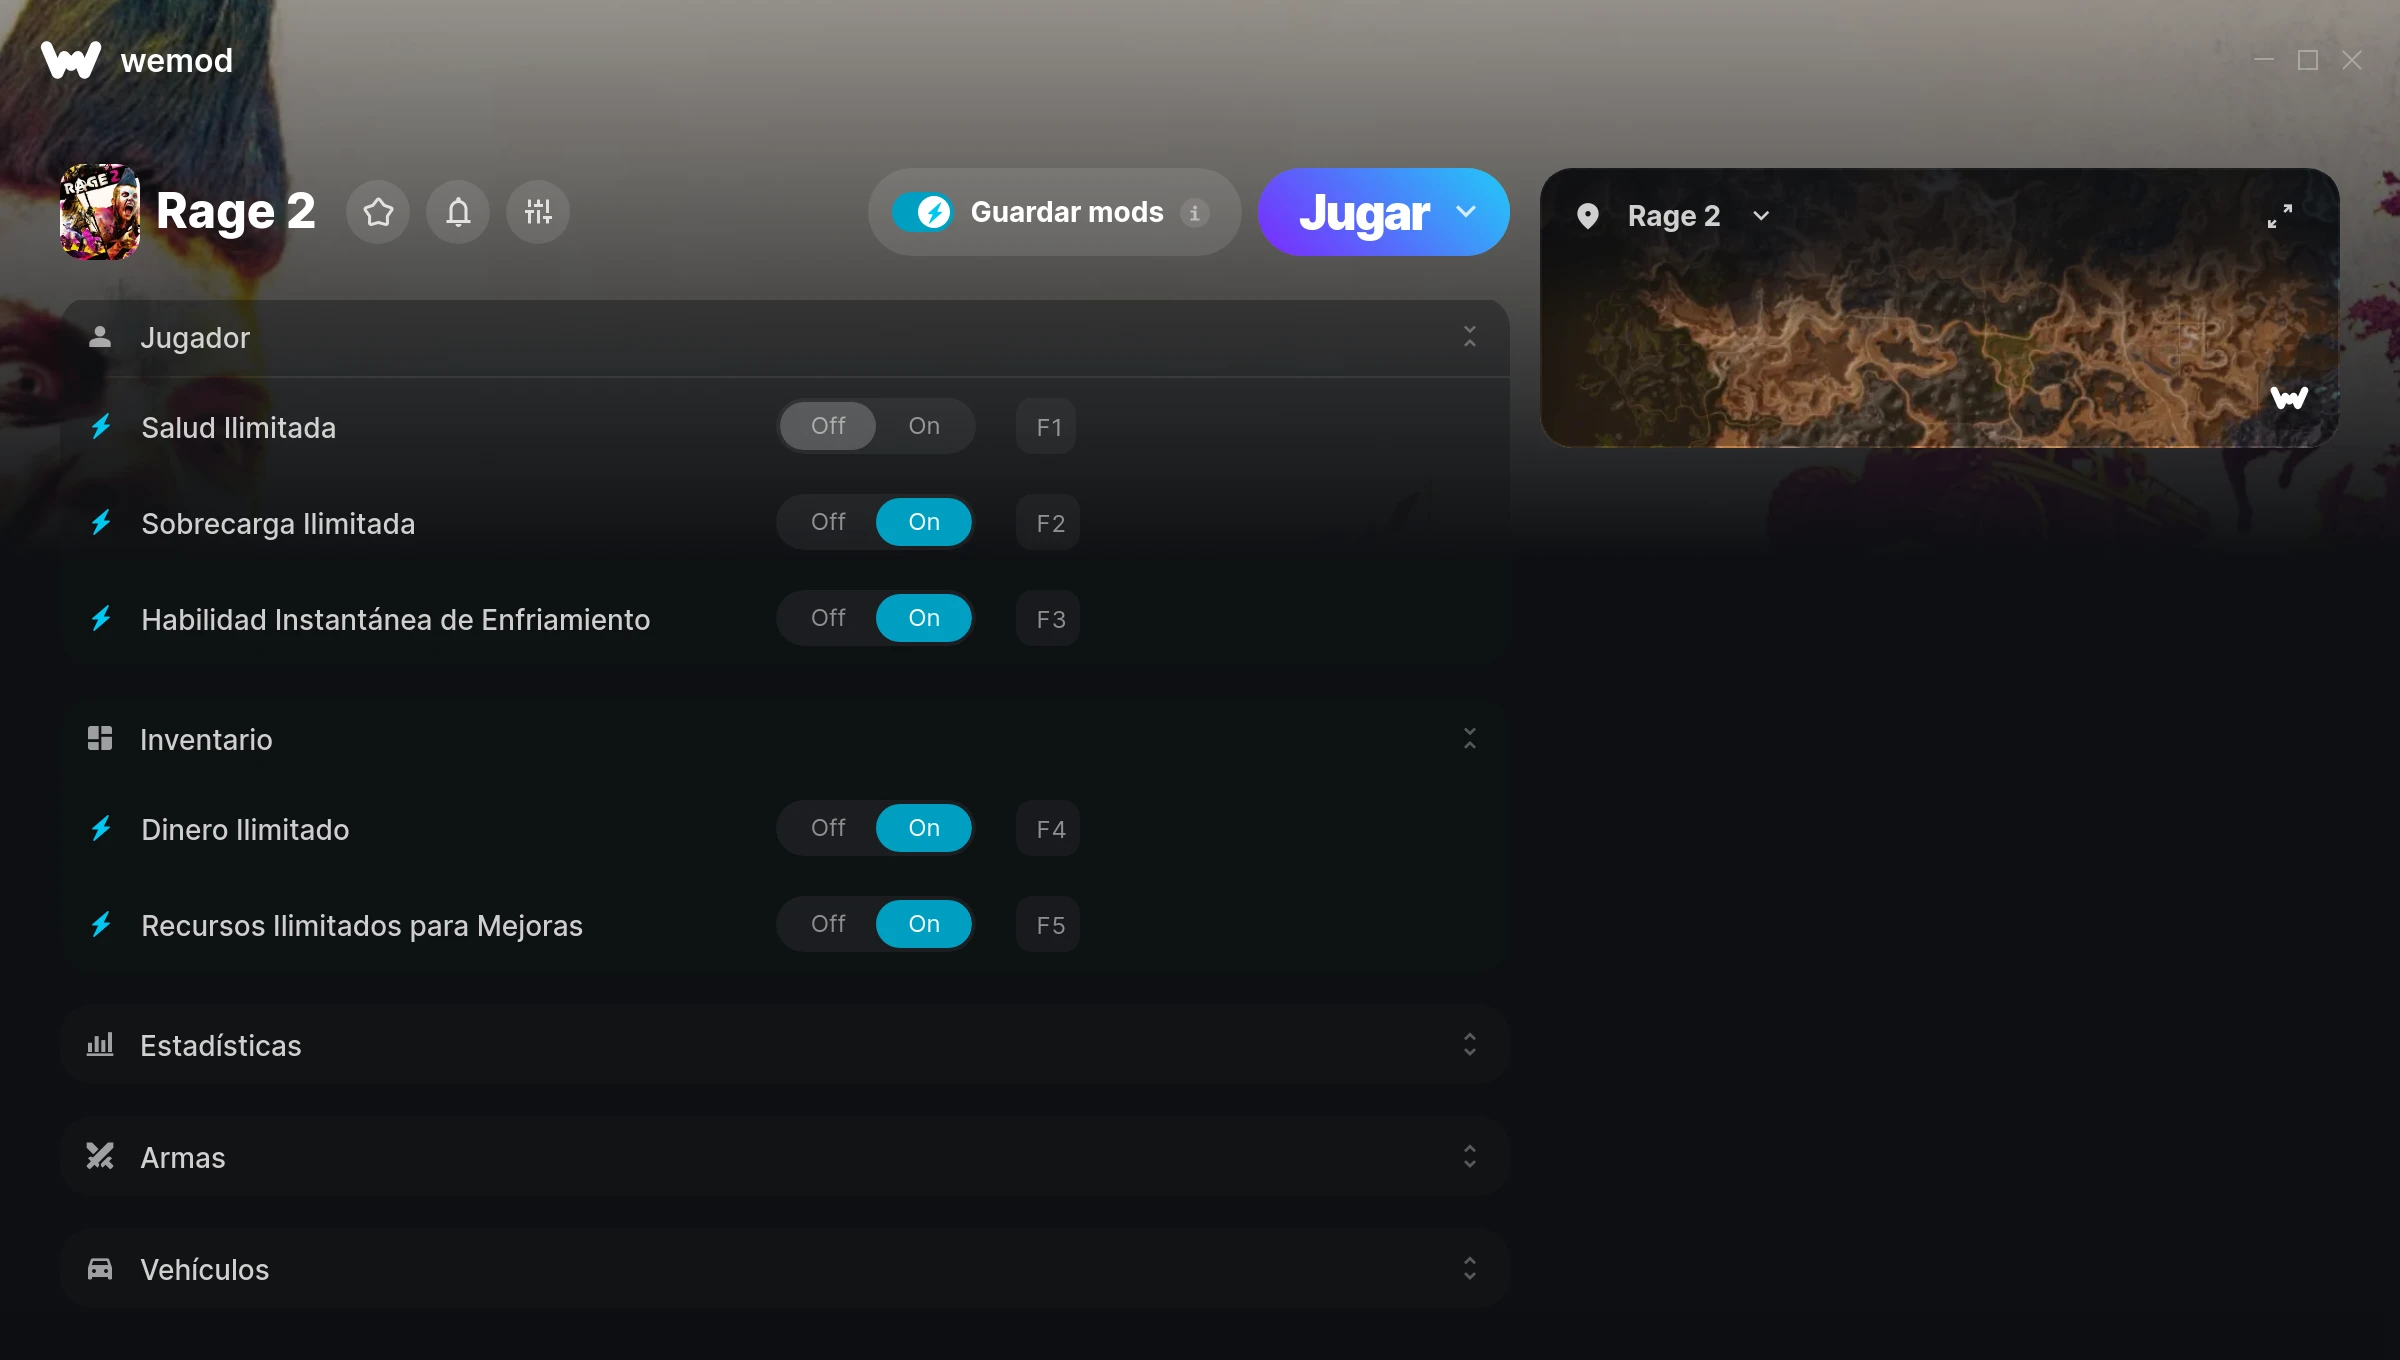Click the WeMod badge on the map

click(2289, 398)
